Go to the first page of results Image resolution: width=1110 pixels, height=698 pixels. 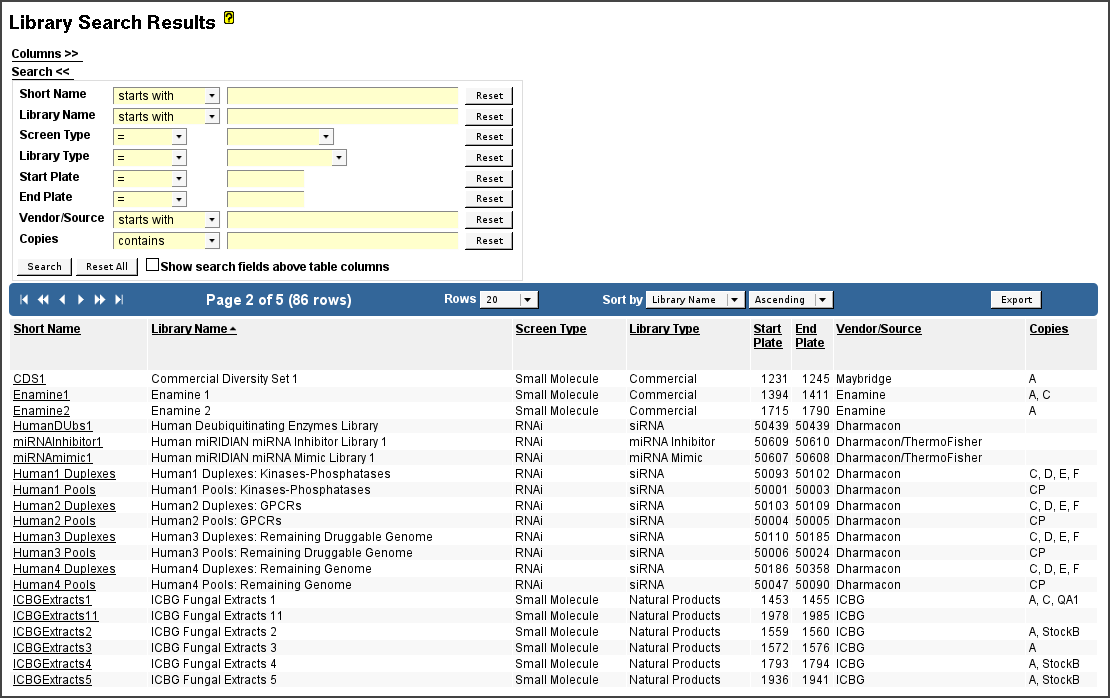coord(24,299)
